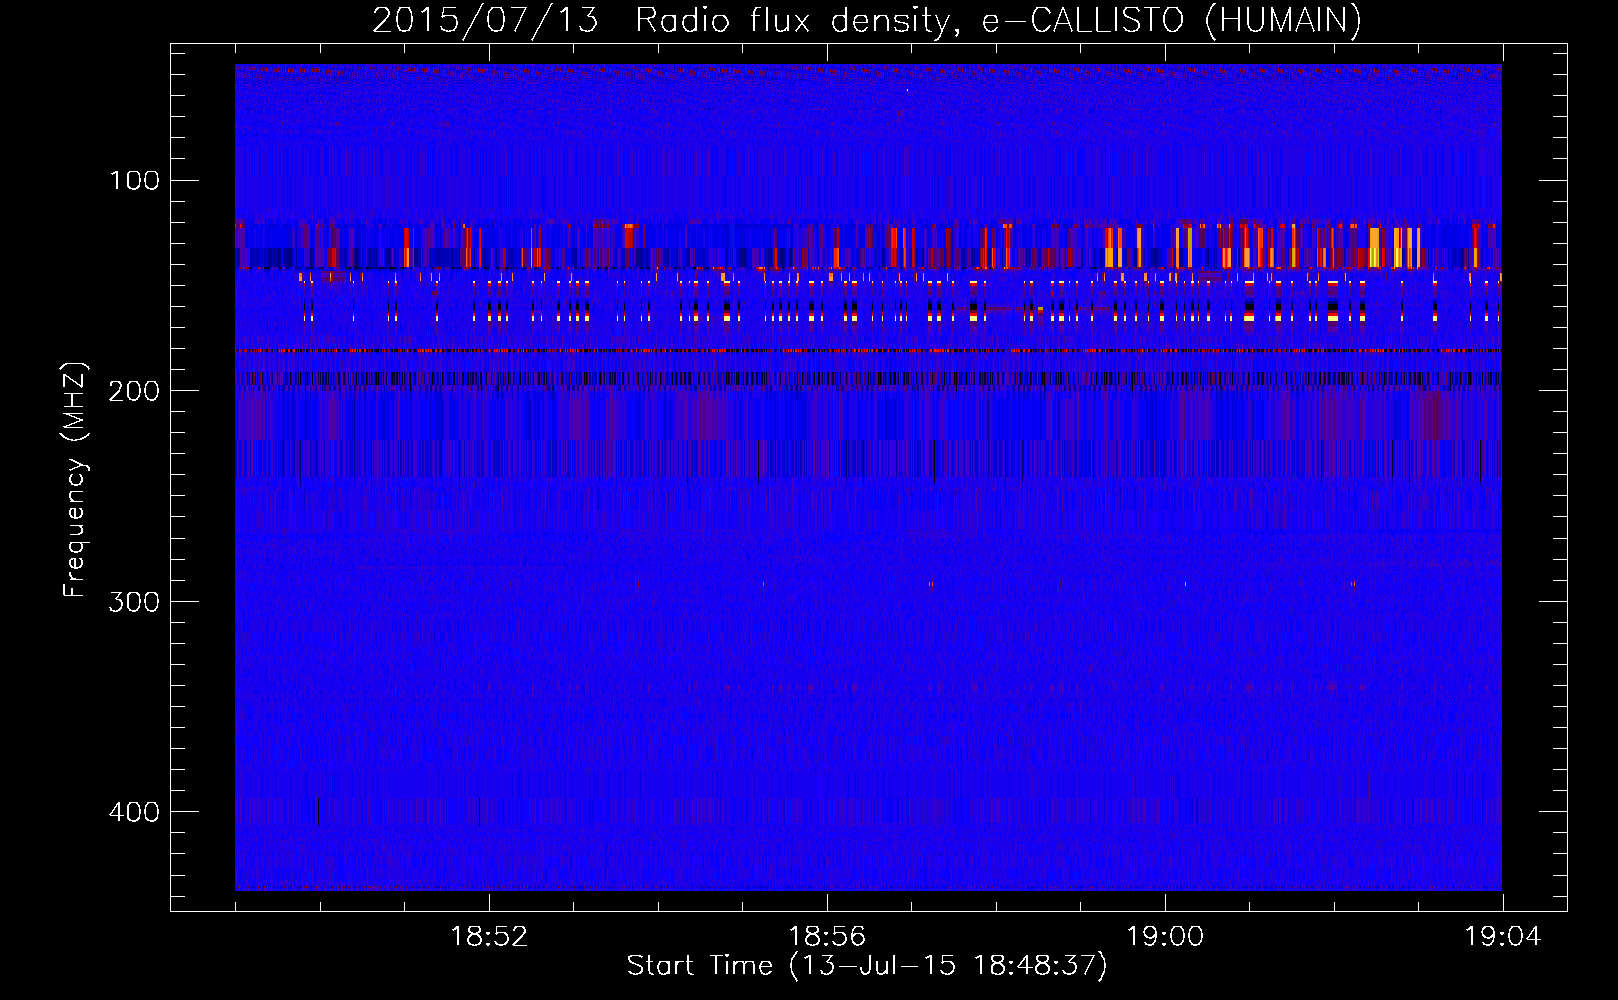
Task: Click the 'Frequency (MHZ)' axis label
Action: 75,480
